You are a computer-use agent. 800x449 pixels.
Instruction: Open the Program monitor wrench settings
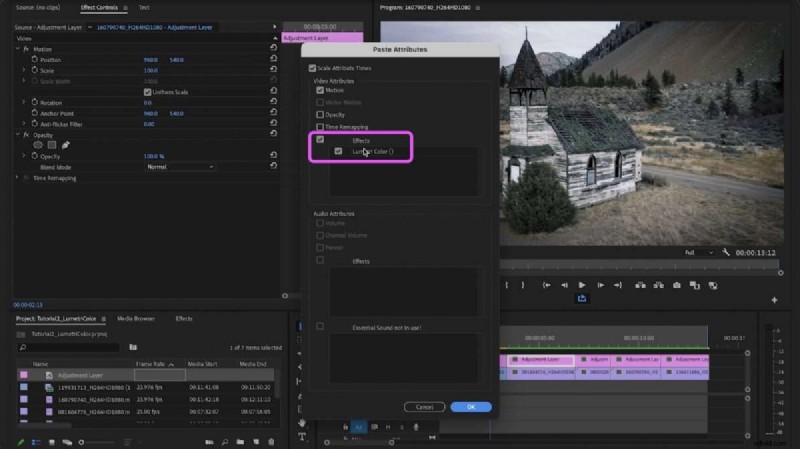coord(726,252)
